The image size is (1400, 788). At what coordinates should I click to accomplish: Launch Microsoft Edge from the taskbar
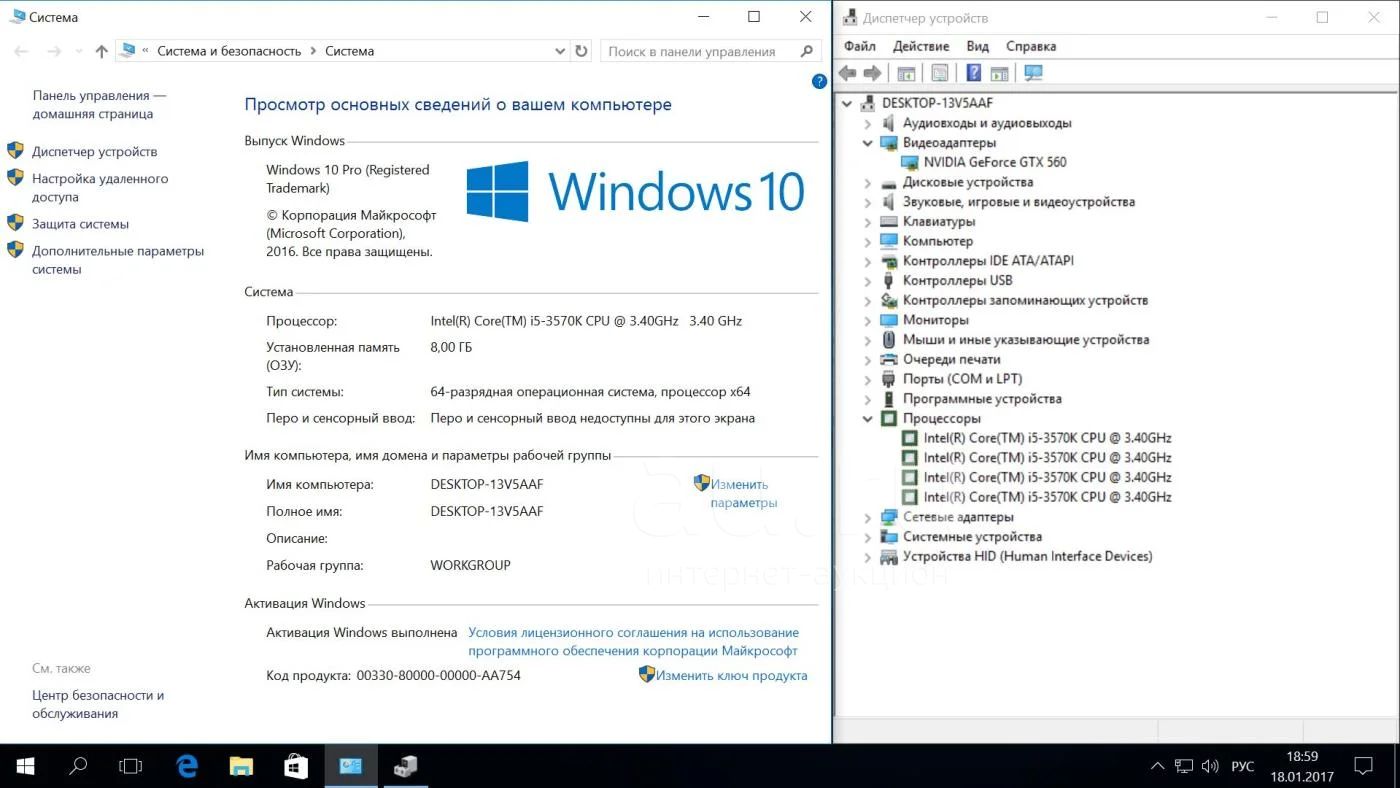(x=187, y=766)
